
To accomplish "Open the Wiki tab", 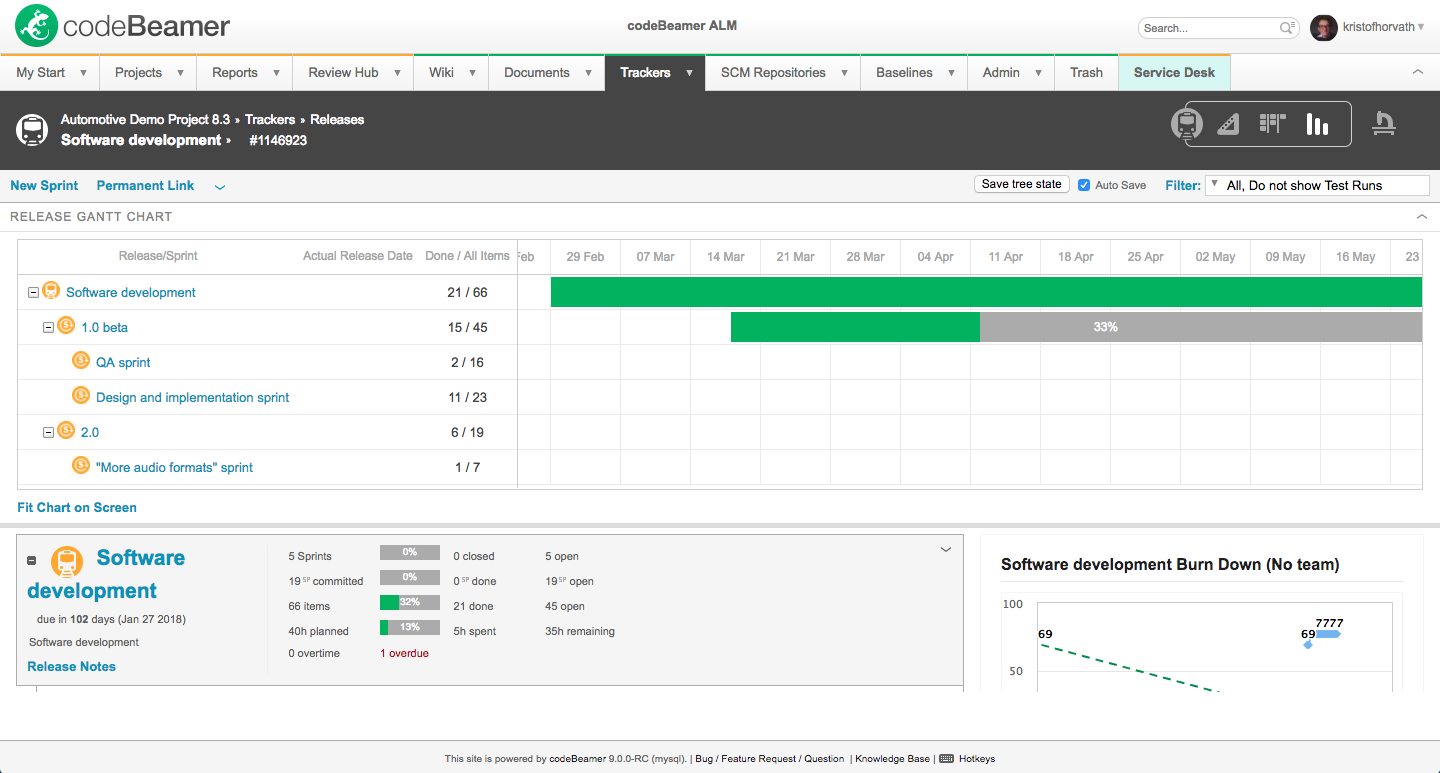I will pos(451,73).
